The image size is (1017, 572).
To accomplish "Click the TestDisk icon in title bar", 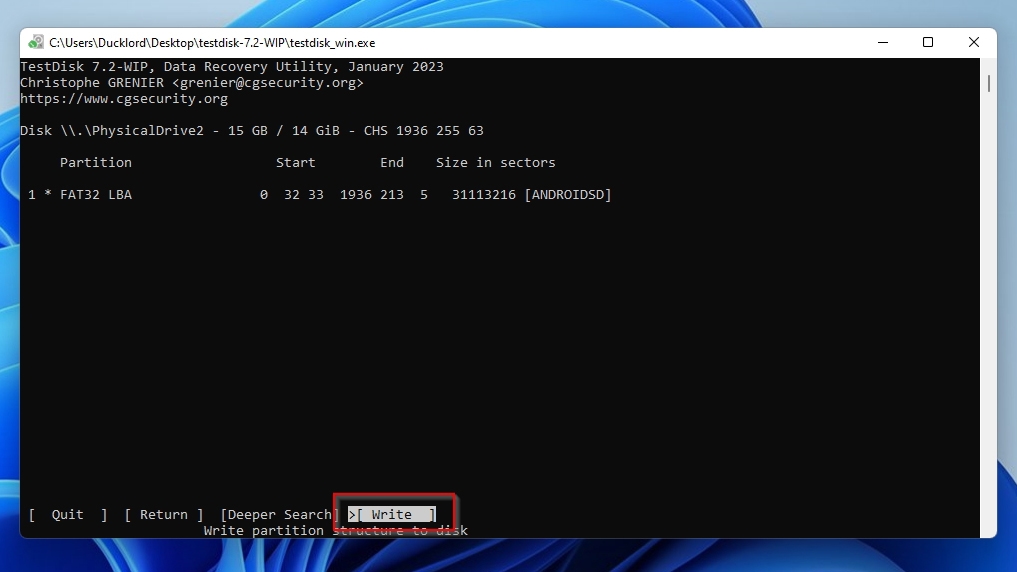I will click(36, 43).
